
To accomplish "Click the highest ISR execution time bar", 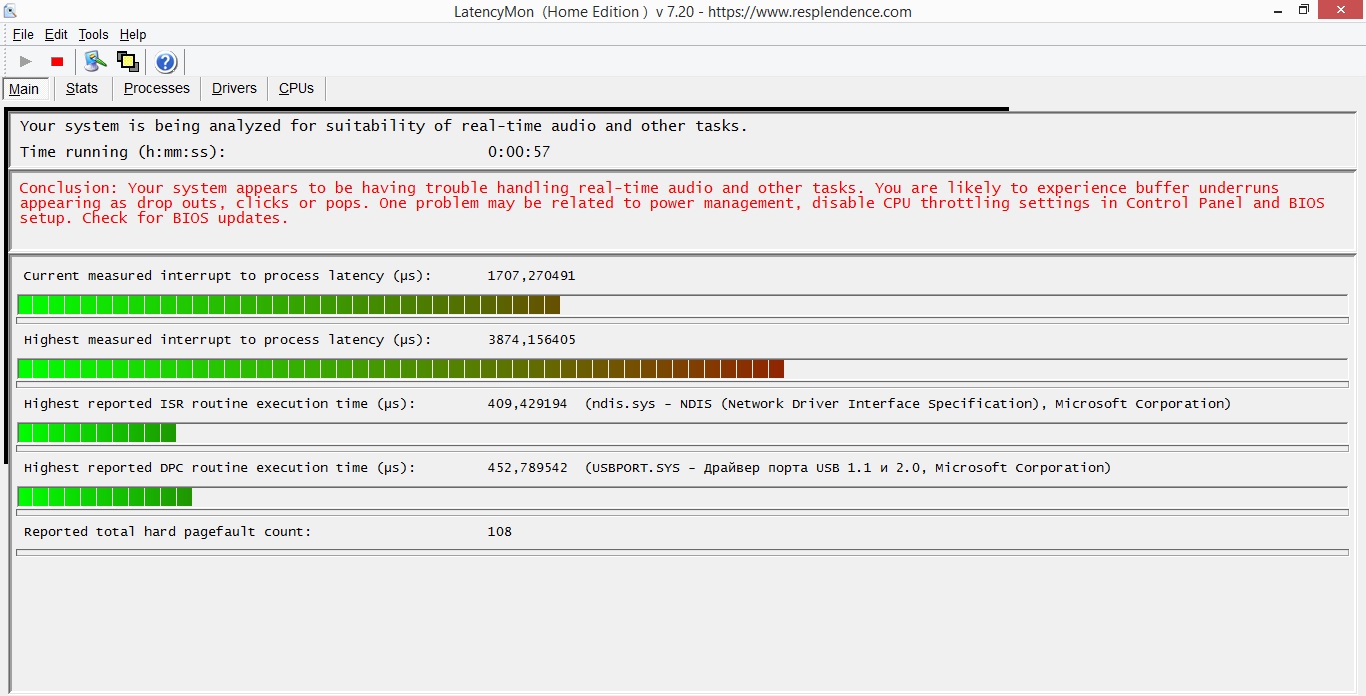I will pos(683,433).
